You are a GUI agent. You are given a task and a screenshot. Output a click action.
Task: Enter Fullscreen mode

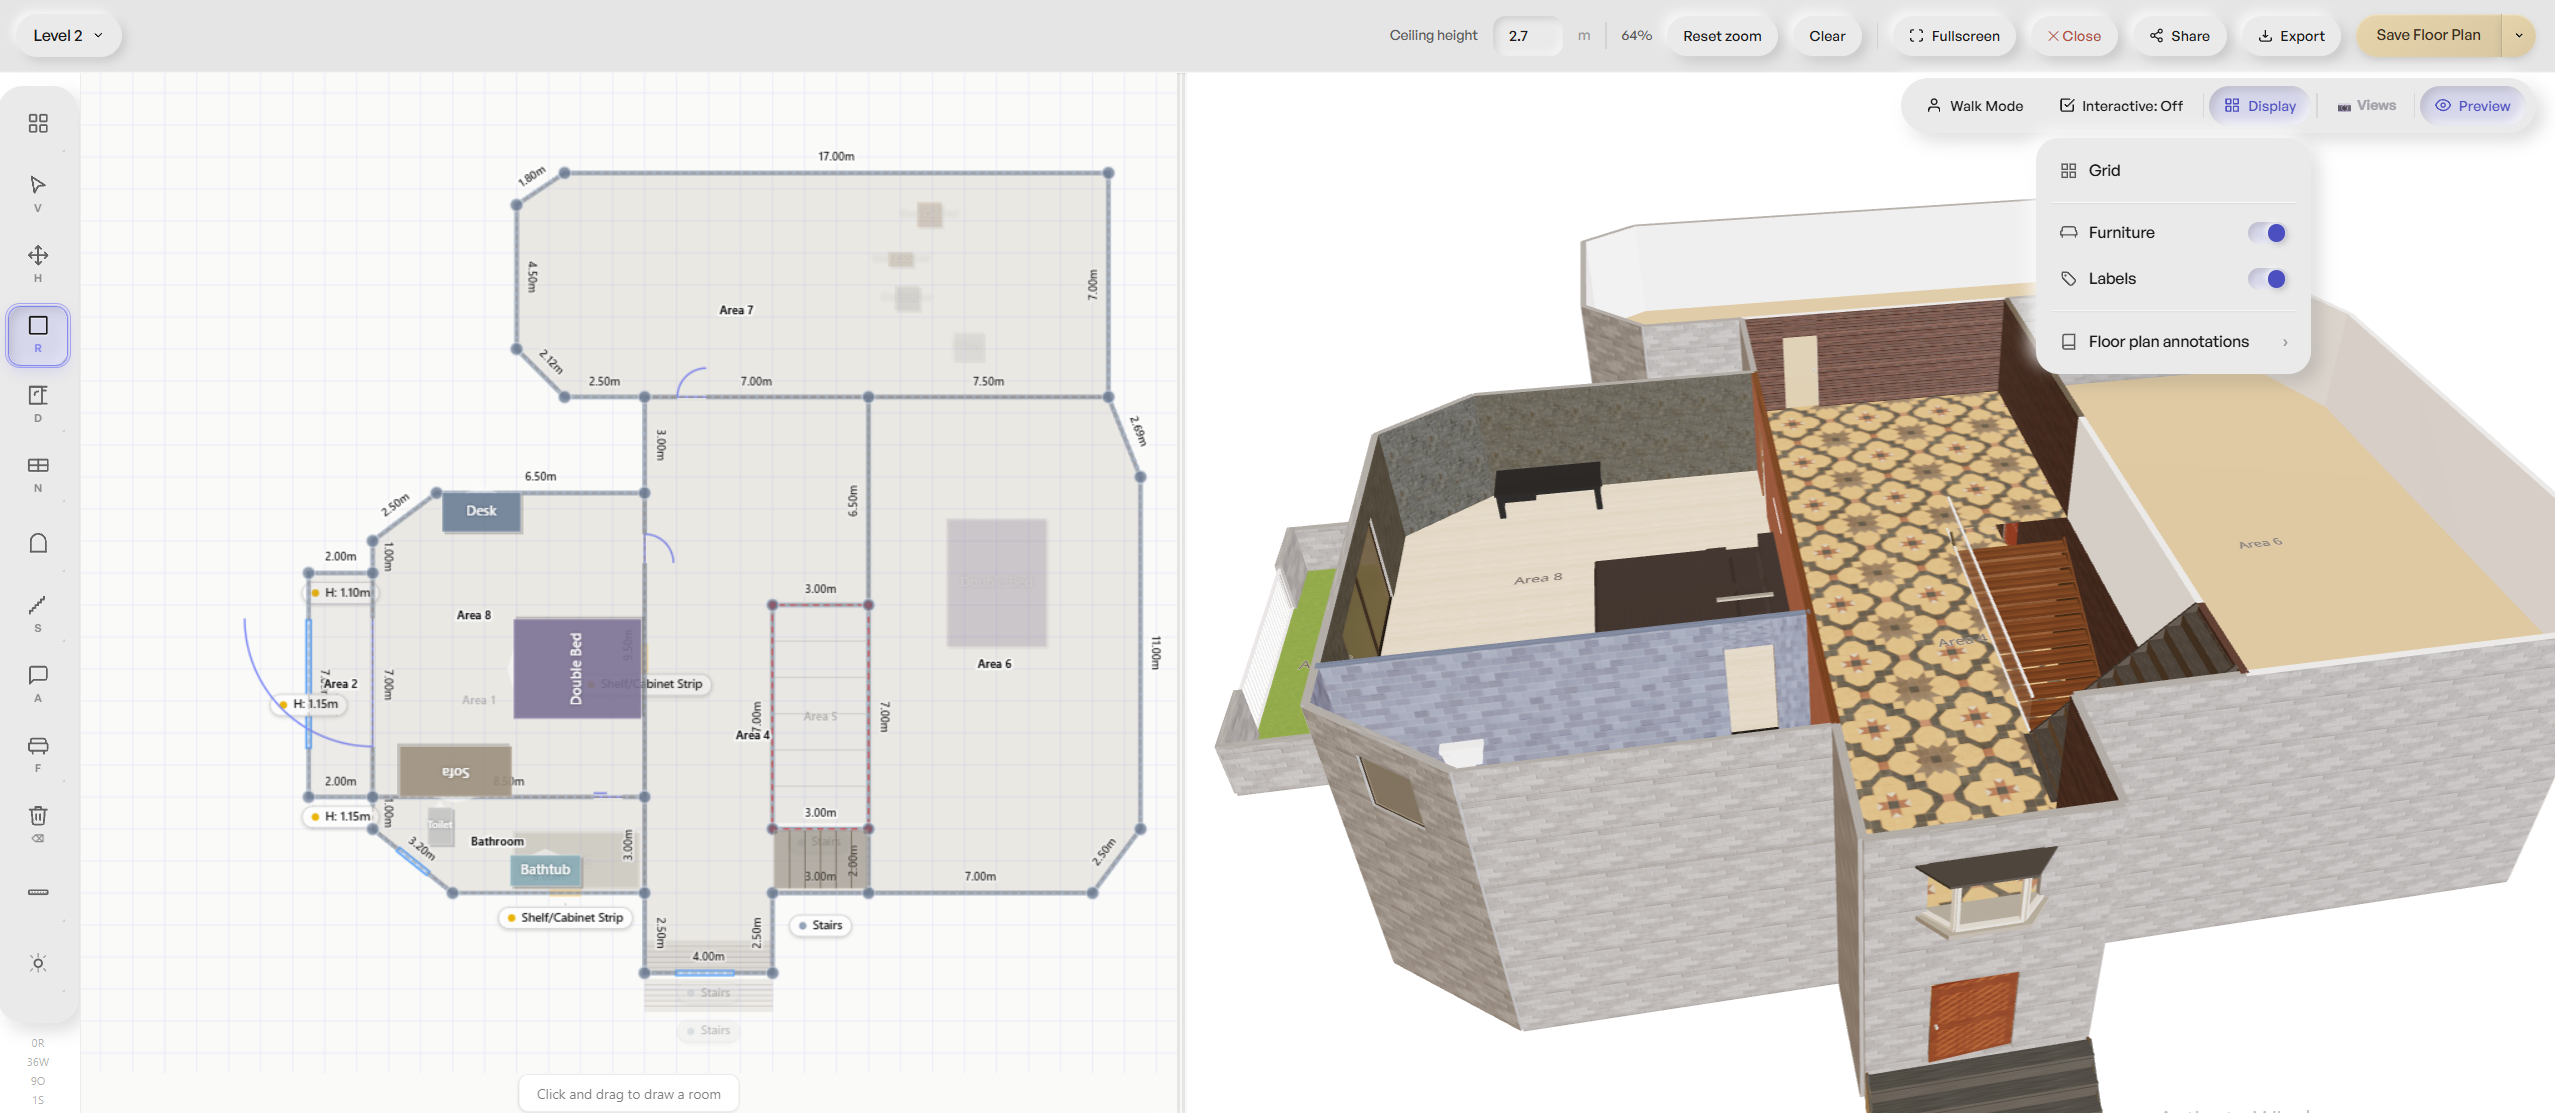click(1954, 36)
